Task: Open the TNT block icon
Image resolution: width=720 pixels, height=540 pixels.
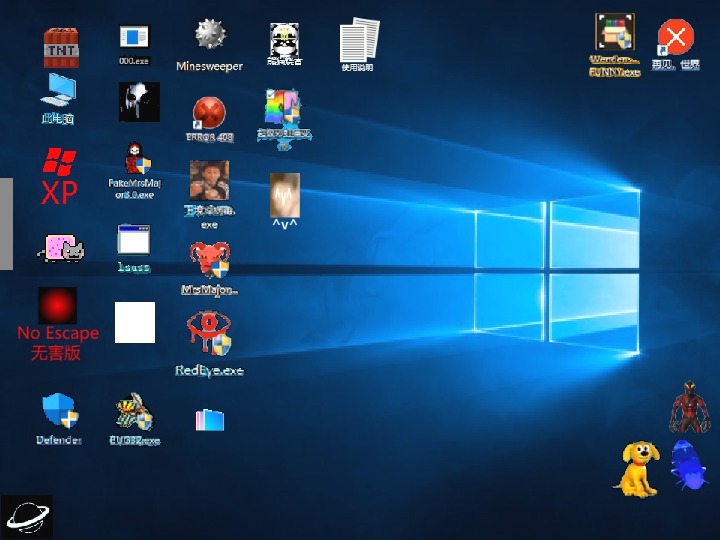Action: [61, 48]
